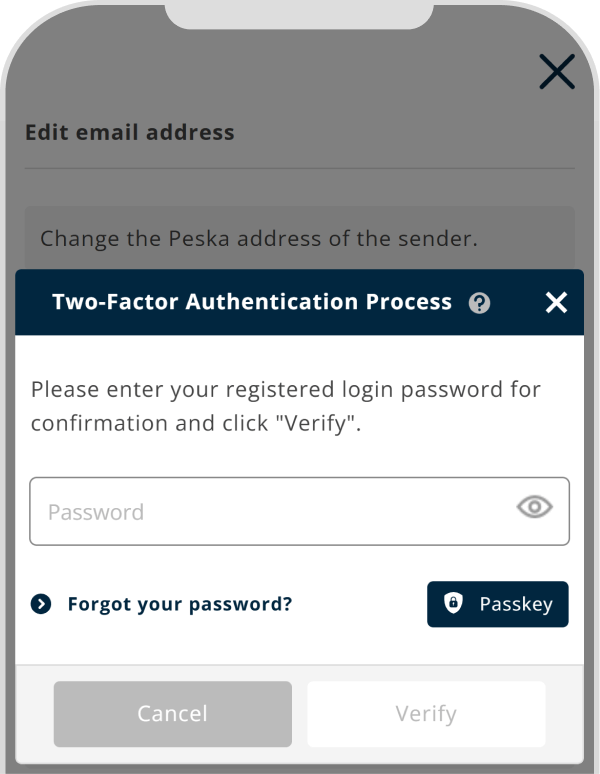This screenshot has height=774, width=600.
Task: Show password with the eye icon
Action: click(534, 507)
